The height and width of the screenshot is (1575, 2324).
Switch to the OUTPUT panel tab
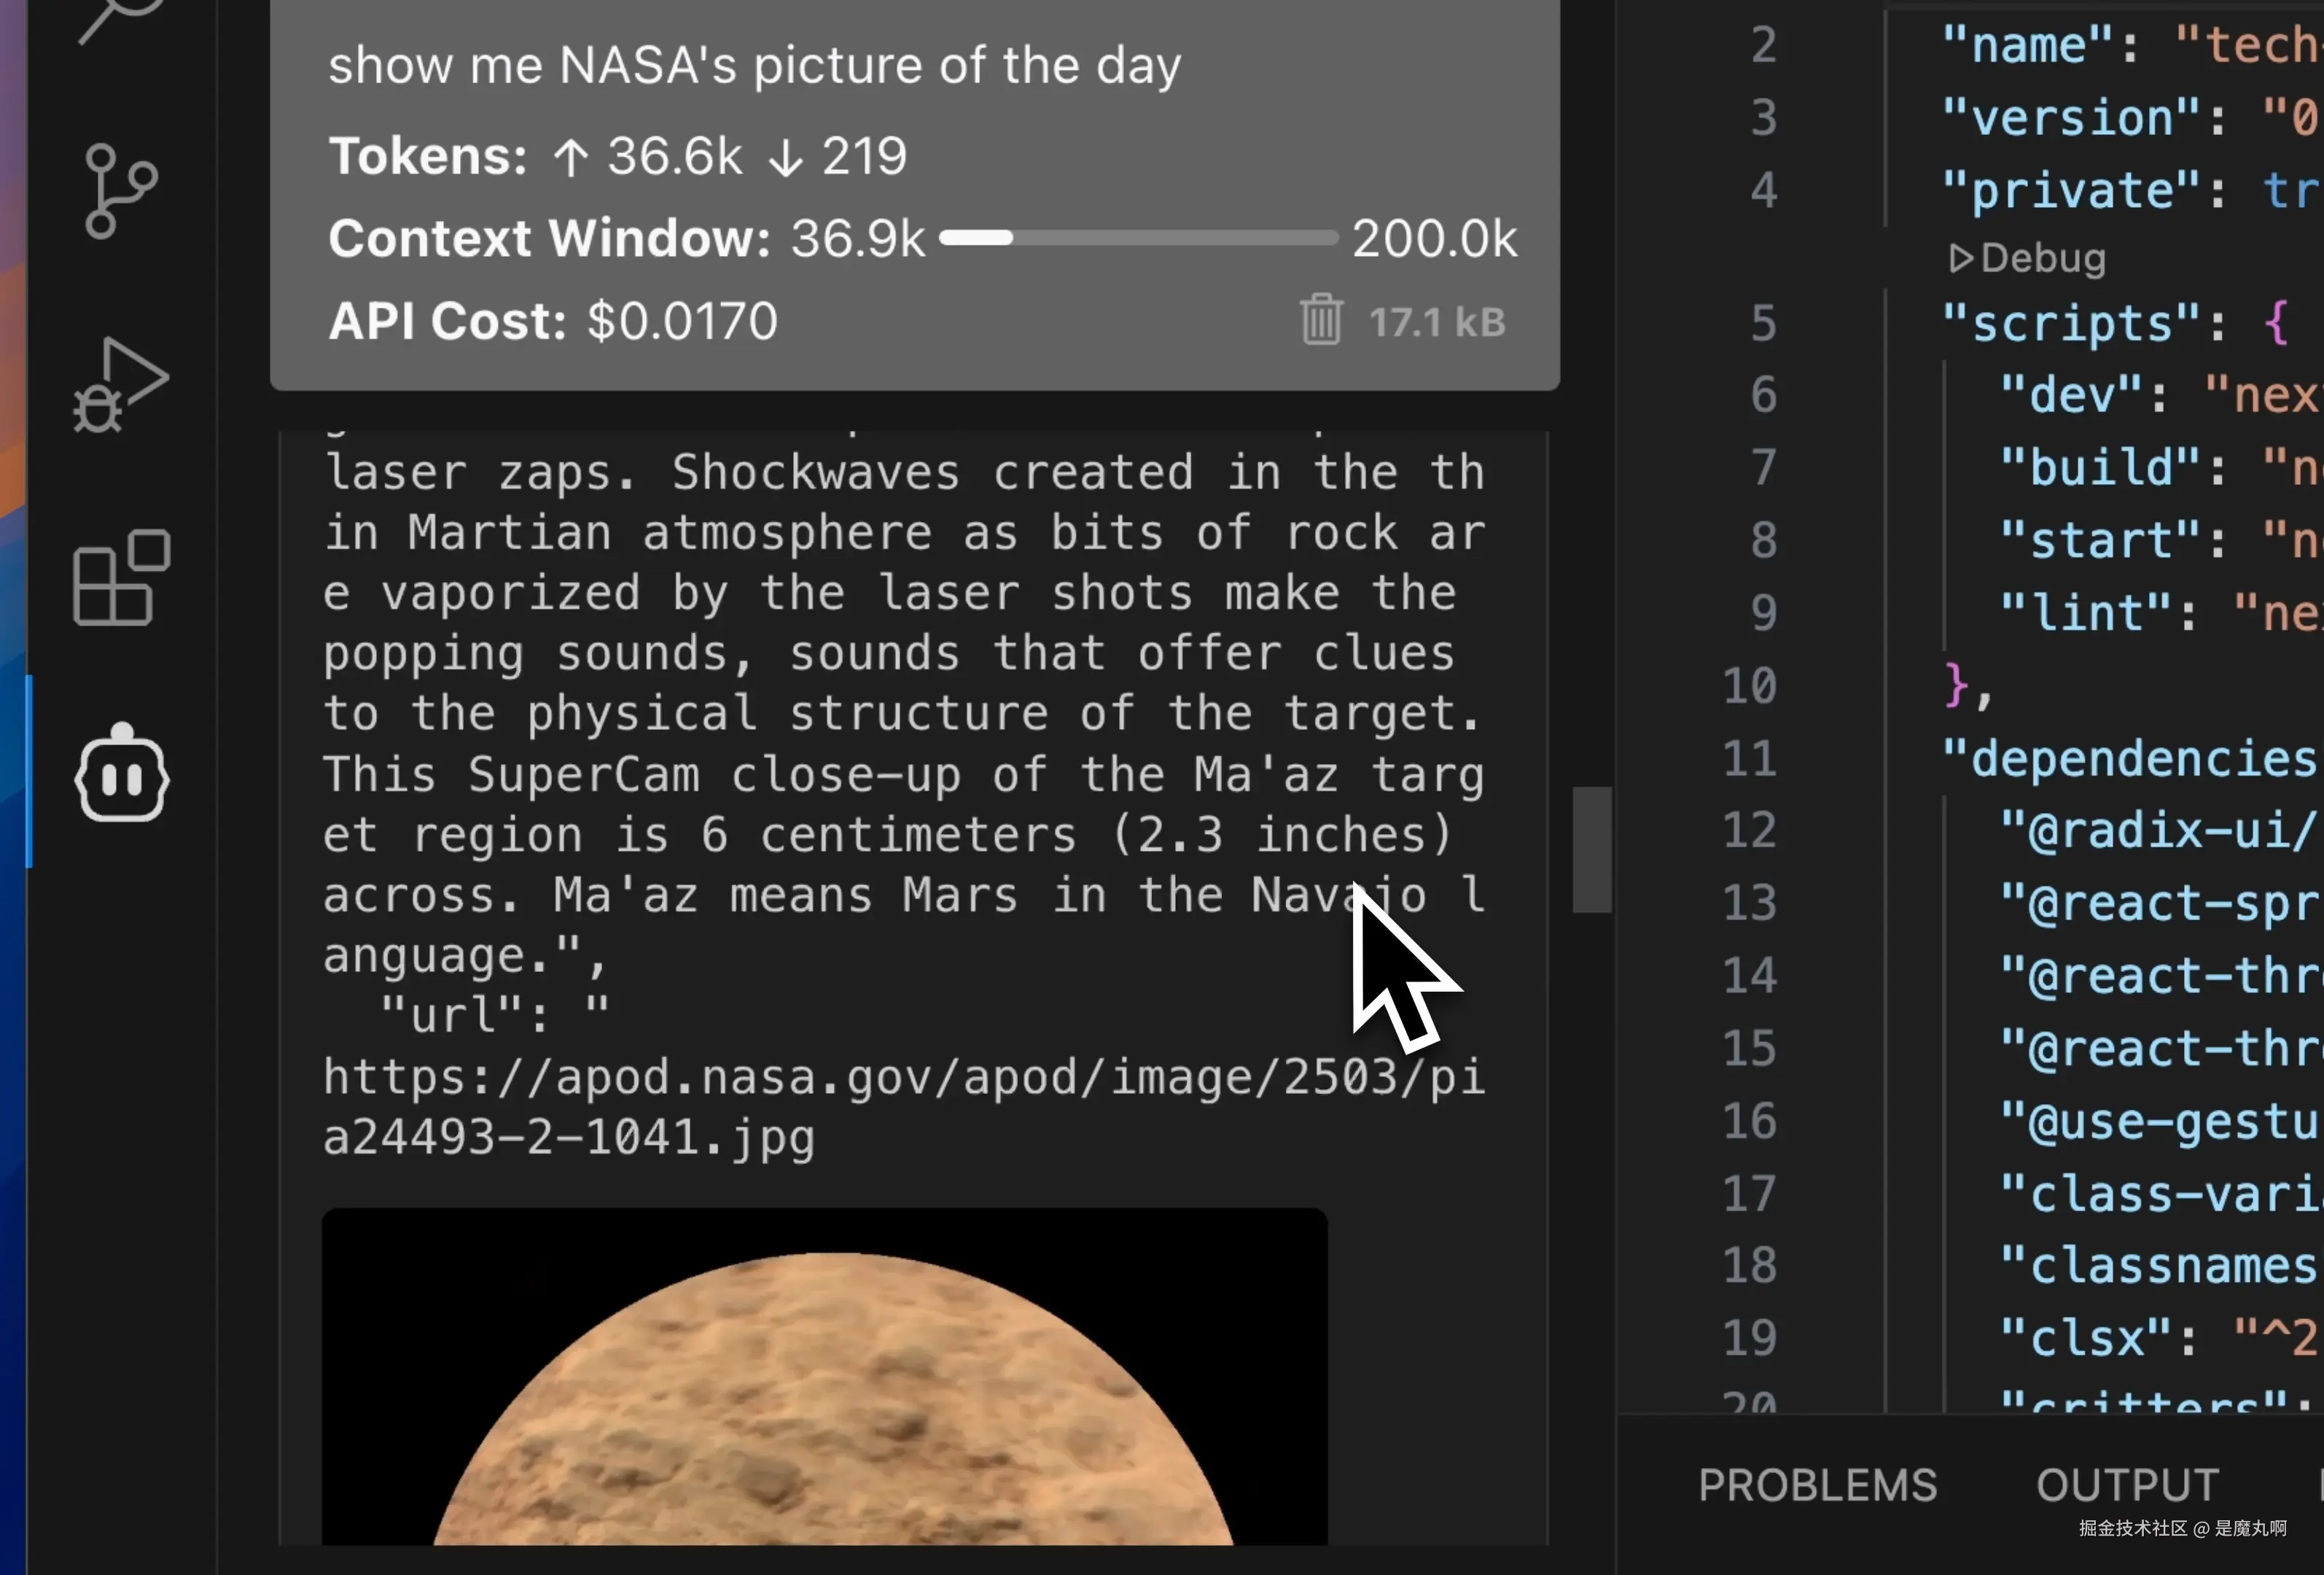click(x=2127, y=1485)
